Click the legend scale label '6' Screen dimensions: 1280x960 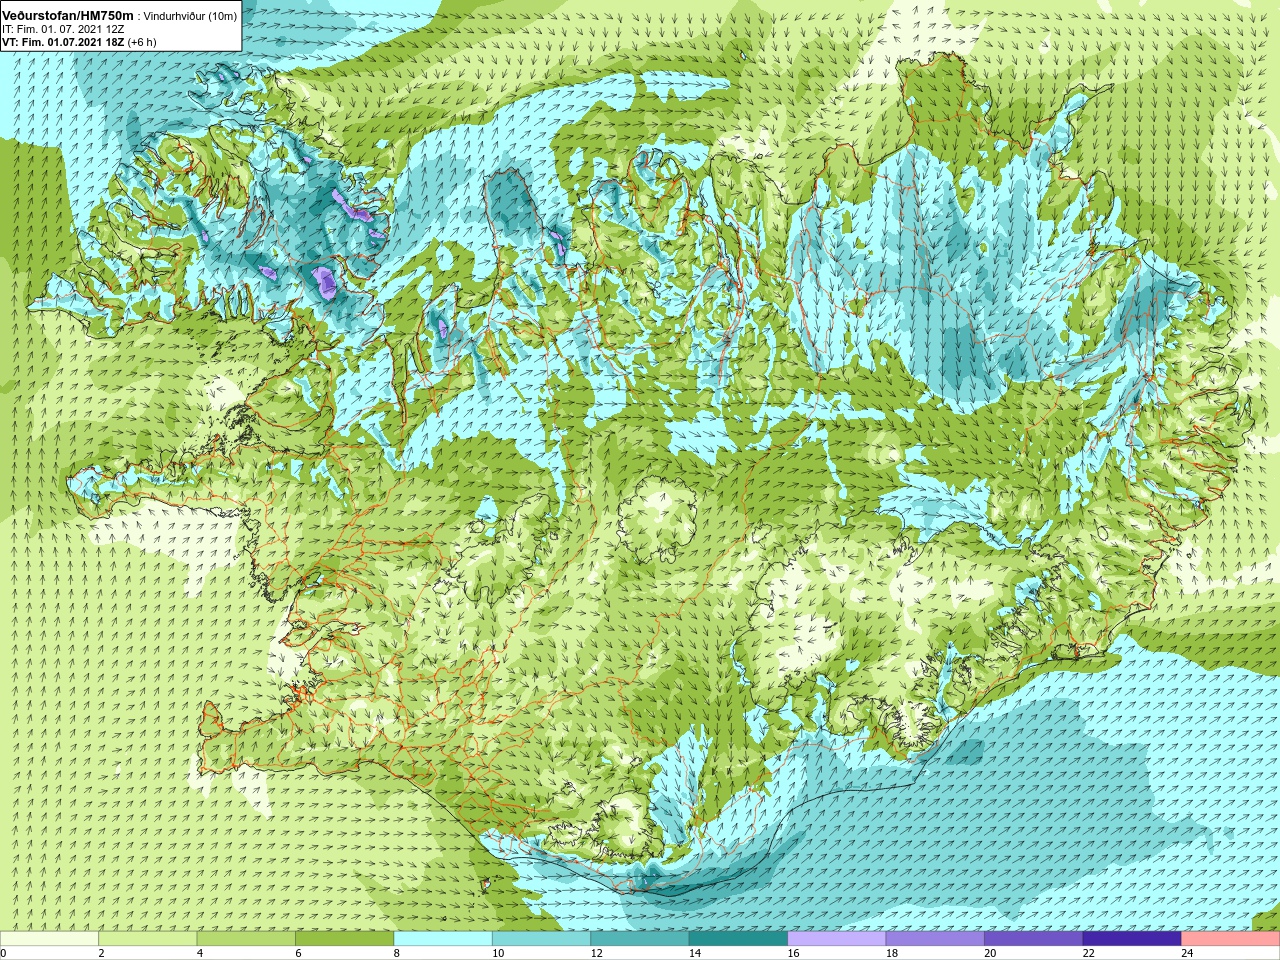[298, 954]
